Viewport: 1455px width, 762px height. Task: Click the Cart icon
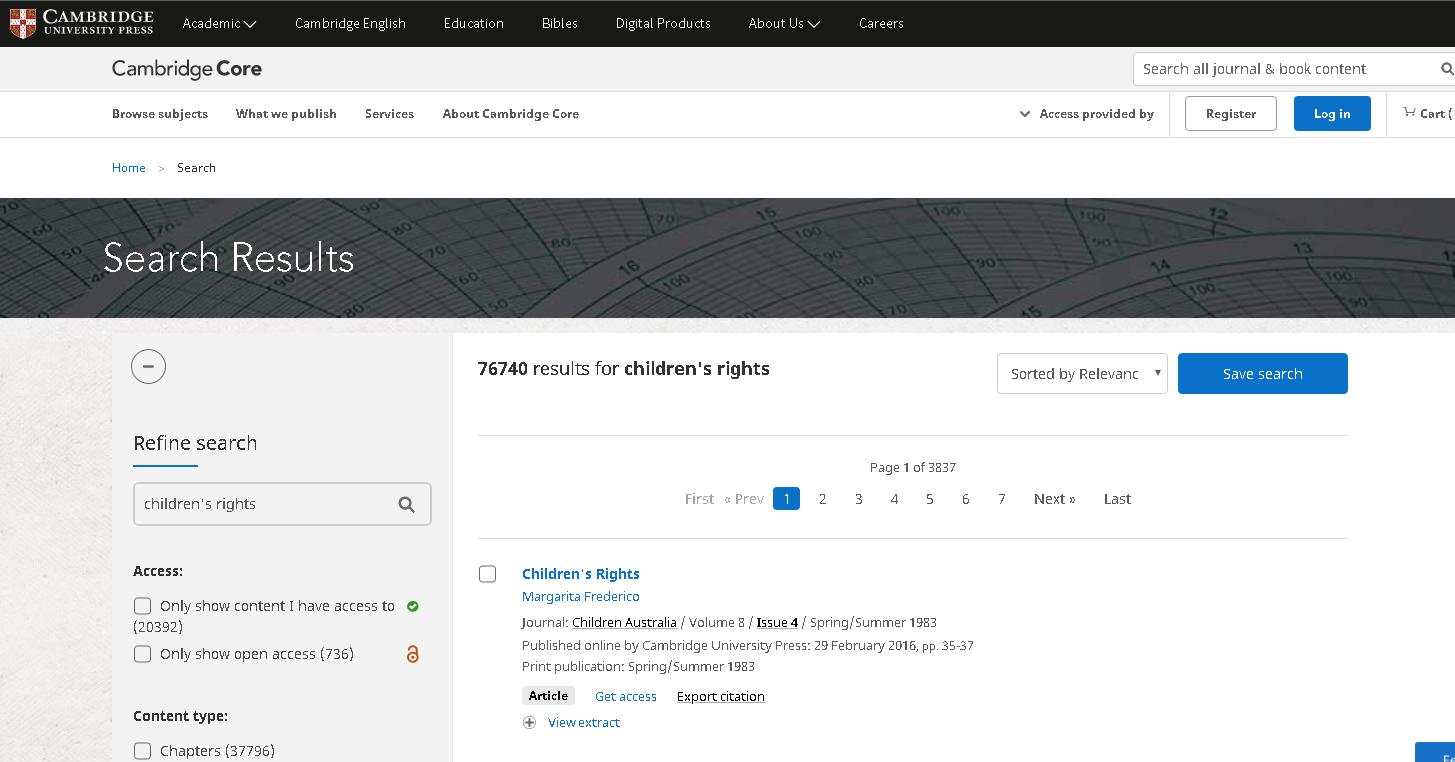click(1409, 112)
